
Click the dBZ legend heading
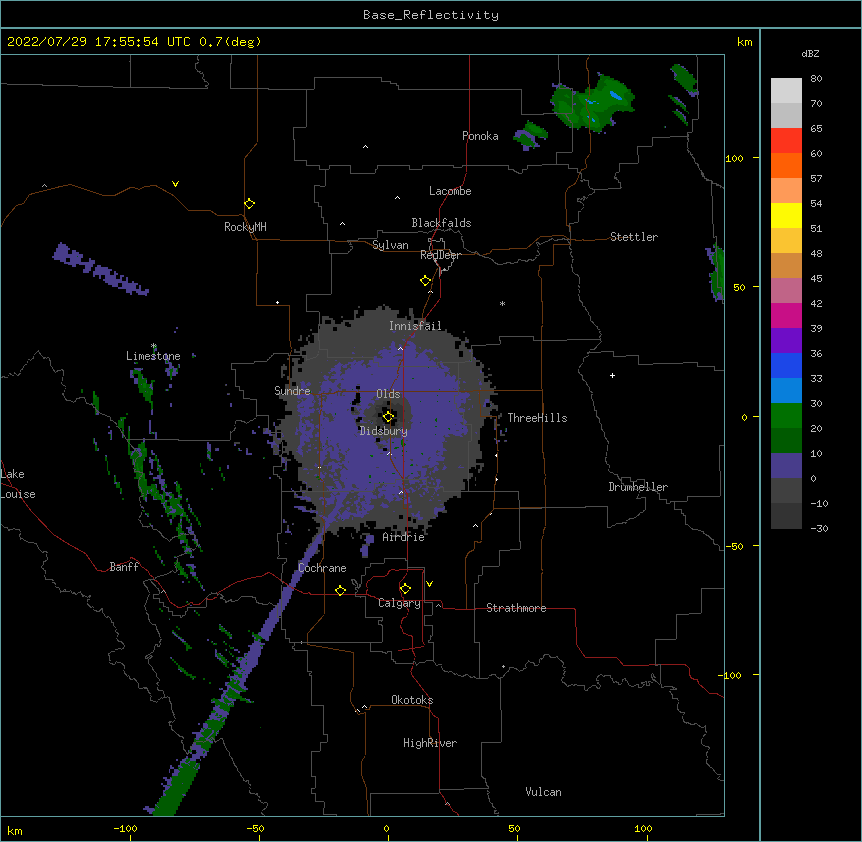coord(810,53)
